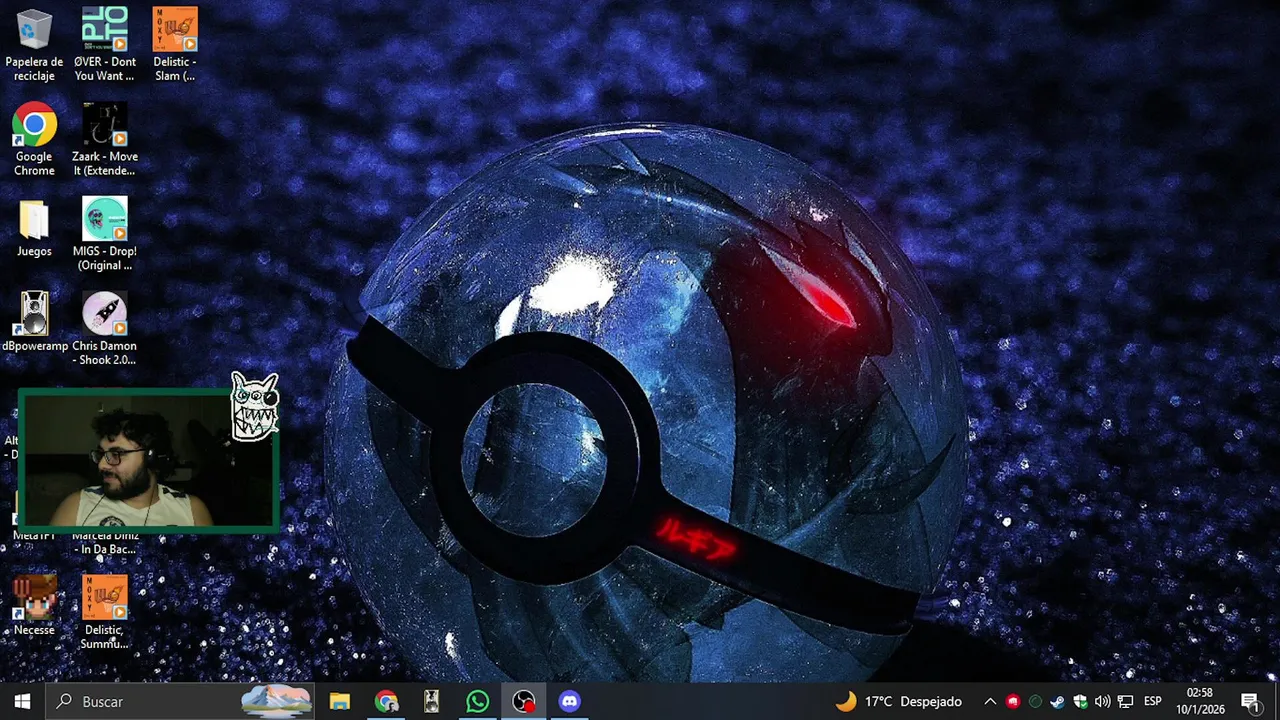
Task: Select the Chris Damon - Shook 2.0 file
Action: pyautogui.click(x=104, y=328)
